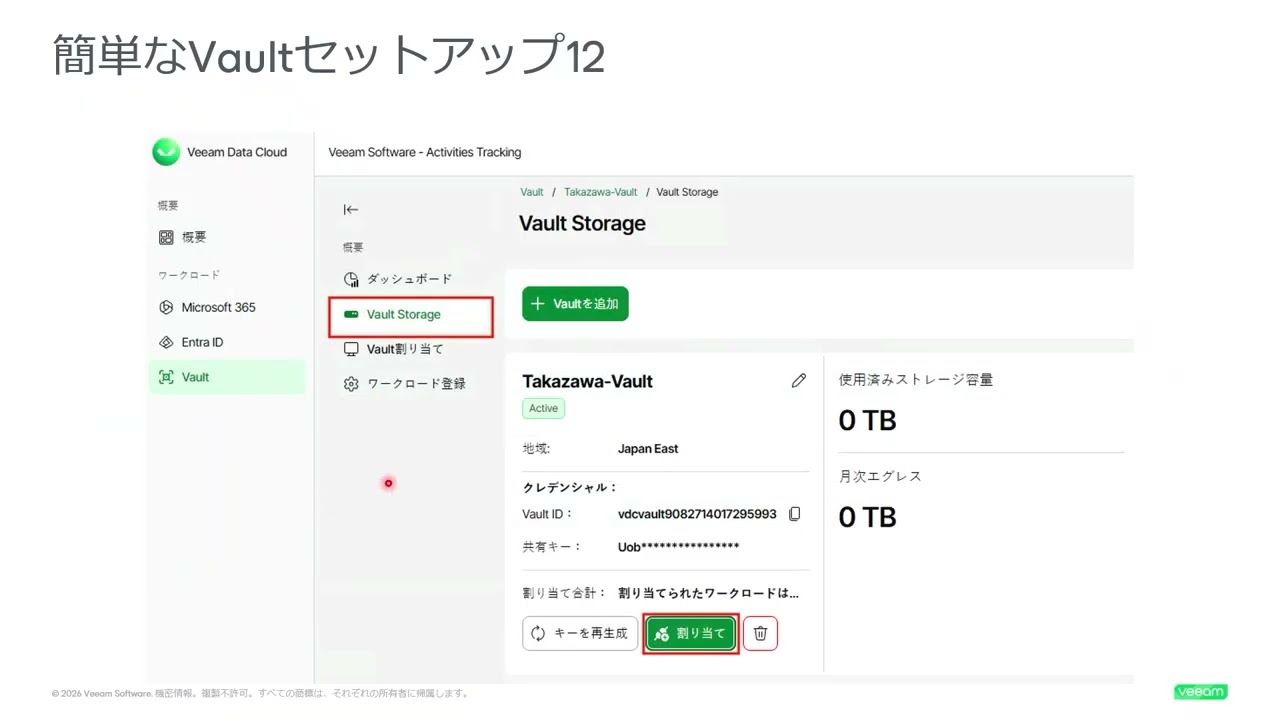Image resolution: width=1280 pixels, height=720 pixels.
Task: Click the plus icon in Vaultを追加
Action: point(538,304)
